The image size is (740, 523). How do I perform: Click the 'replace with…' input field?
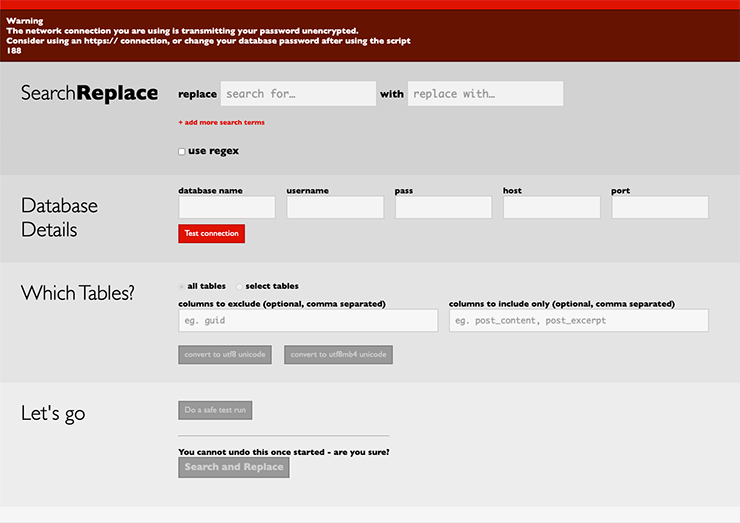[x=485, y=94]
